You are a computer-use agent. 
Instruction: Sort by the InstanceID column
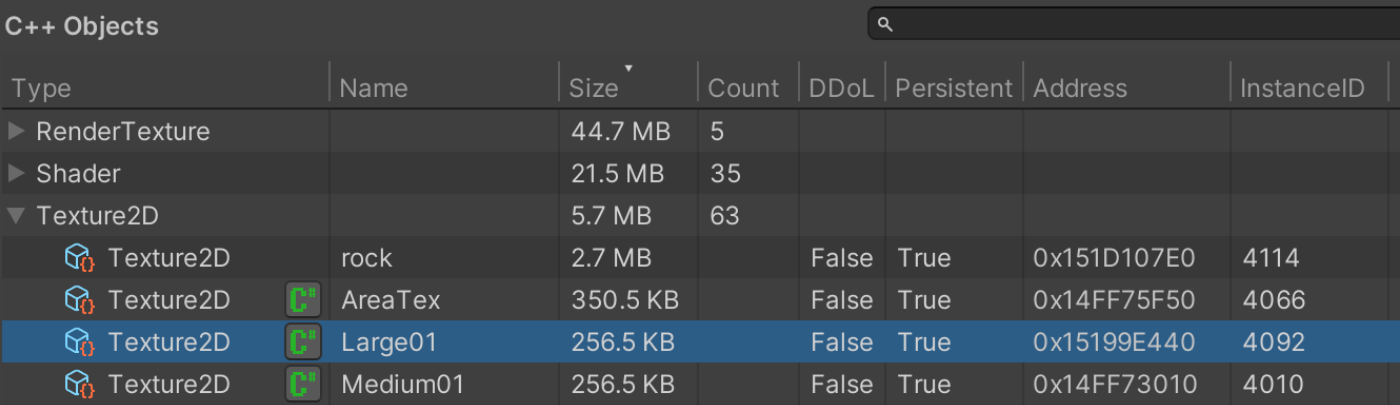(1302, 88)
